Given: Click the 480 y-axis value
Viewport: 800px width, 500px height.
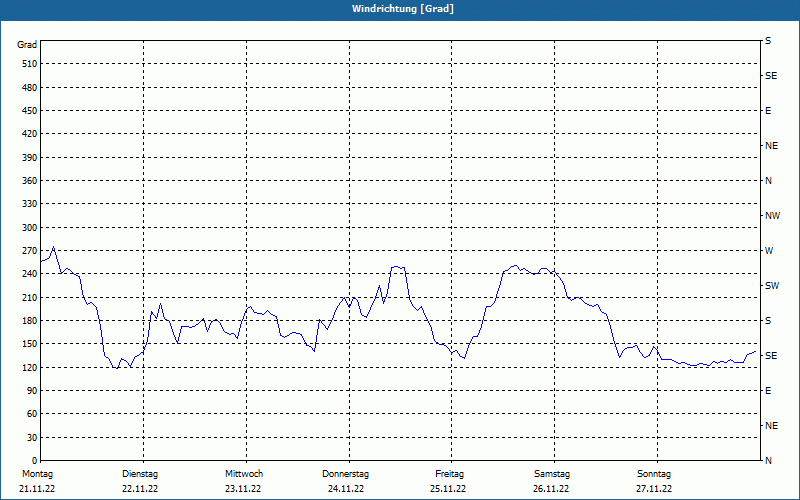Looking at the screenshot, I should tap(30, 88).
